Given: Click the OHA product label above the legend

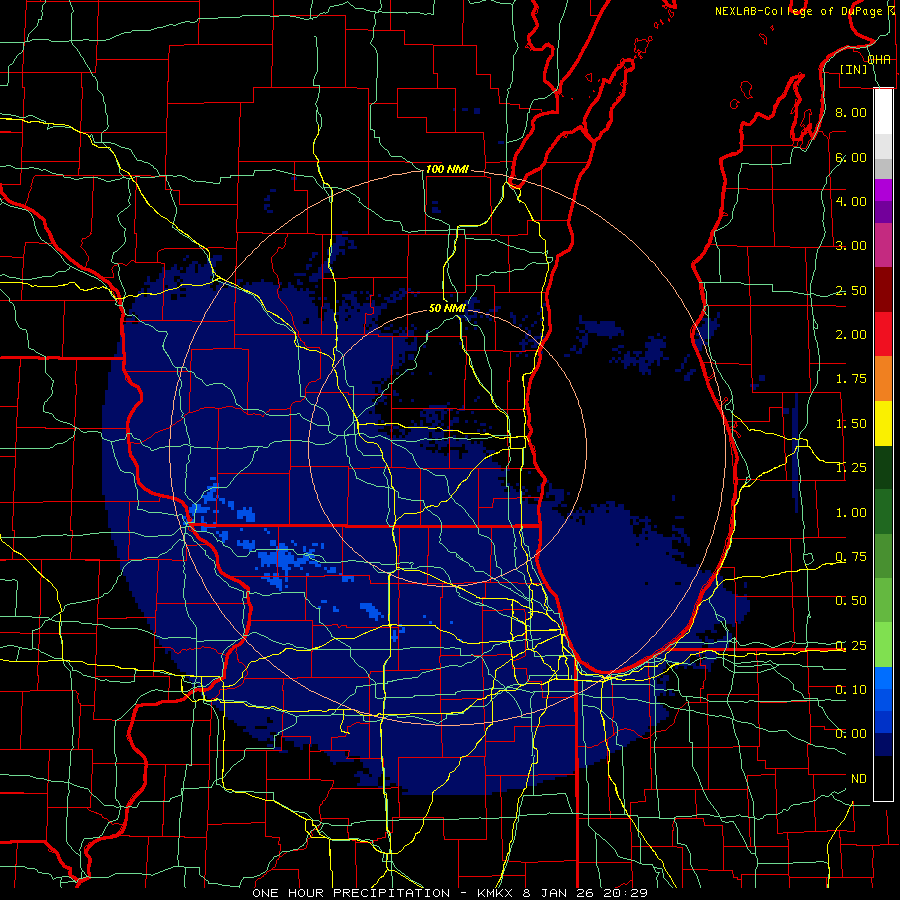Looking at the screenshot, I should [x=879, y=60].
